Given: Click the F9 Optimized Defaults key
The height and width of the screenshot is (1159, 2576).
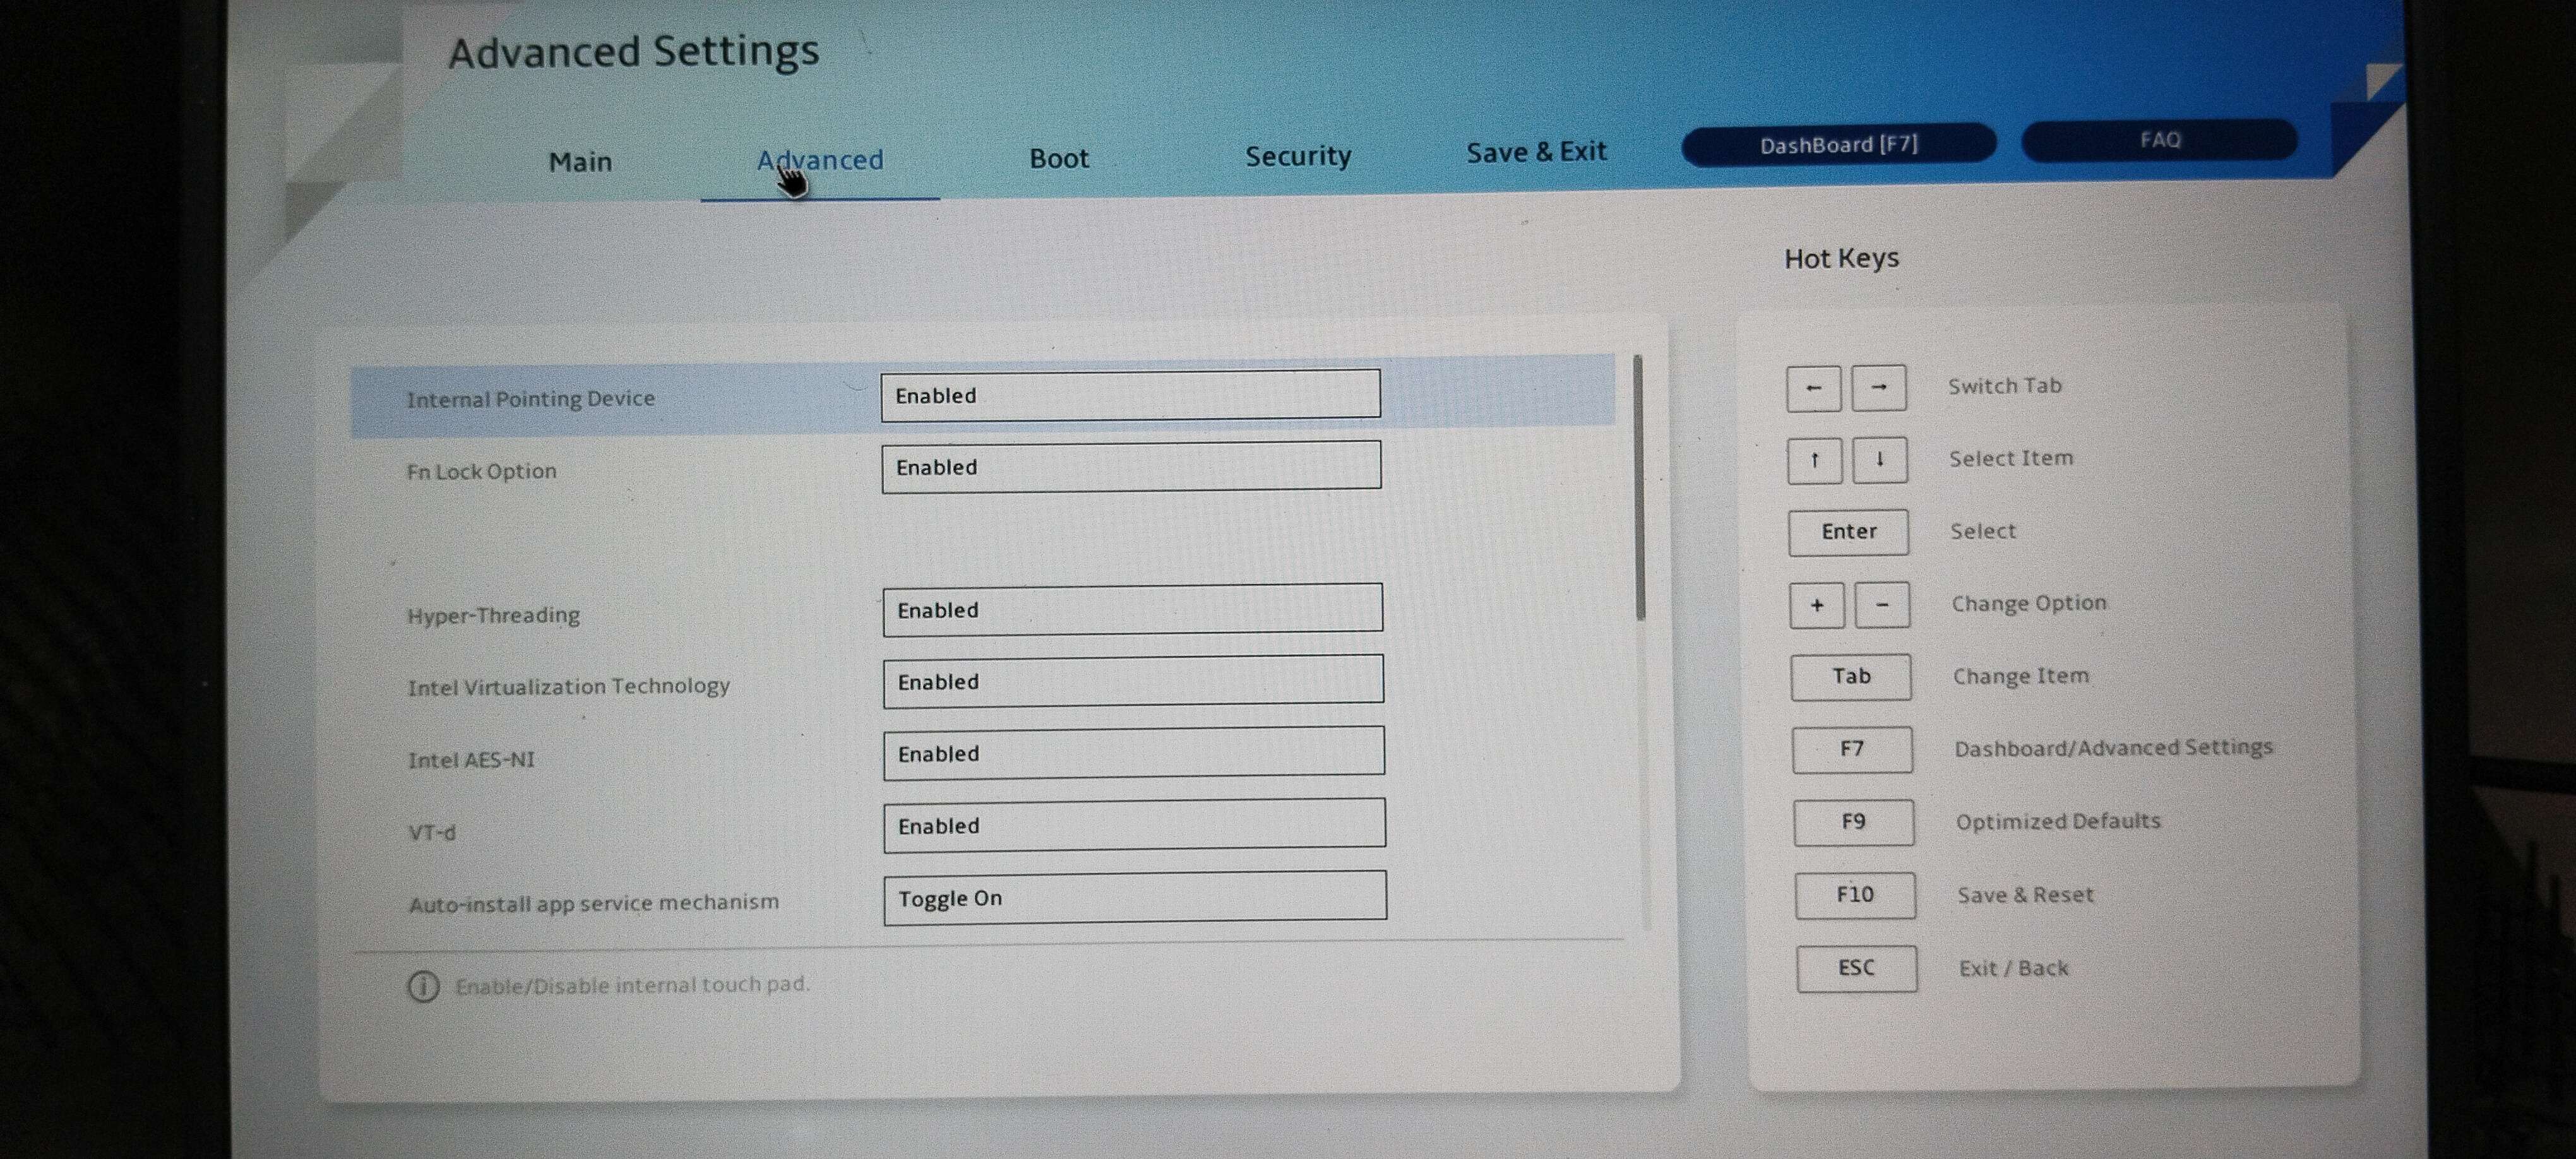Looking at the screenshot, I should [x=1853, y=822].
